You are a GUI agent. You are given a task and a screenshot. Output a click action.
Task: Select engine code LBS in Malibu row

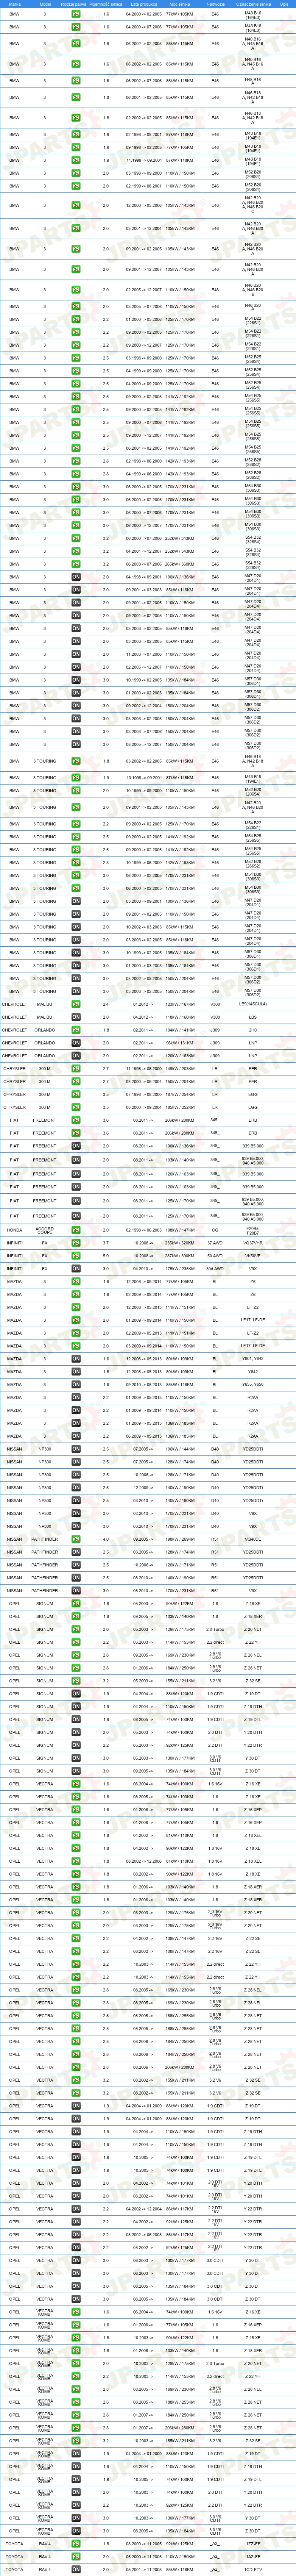(x=253, y=1017)
